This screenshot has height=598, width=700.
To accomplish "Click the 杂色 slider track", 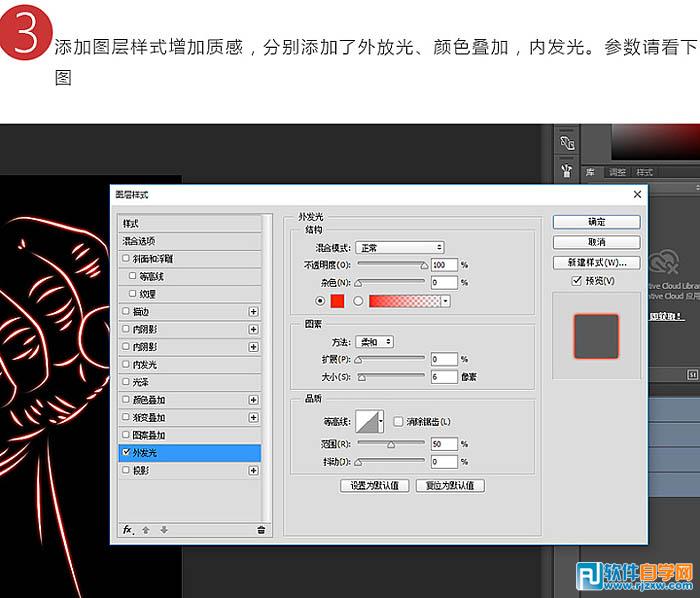I will 391,282.
